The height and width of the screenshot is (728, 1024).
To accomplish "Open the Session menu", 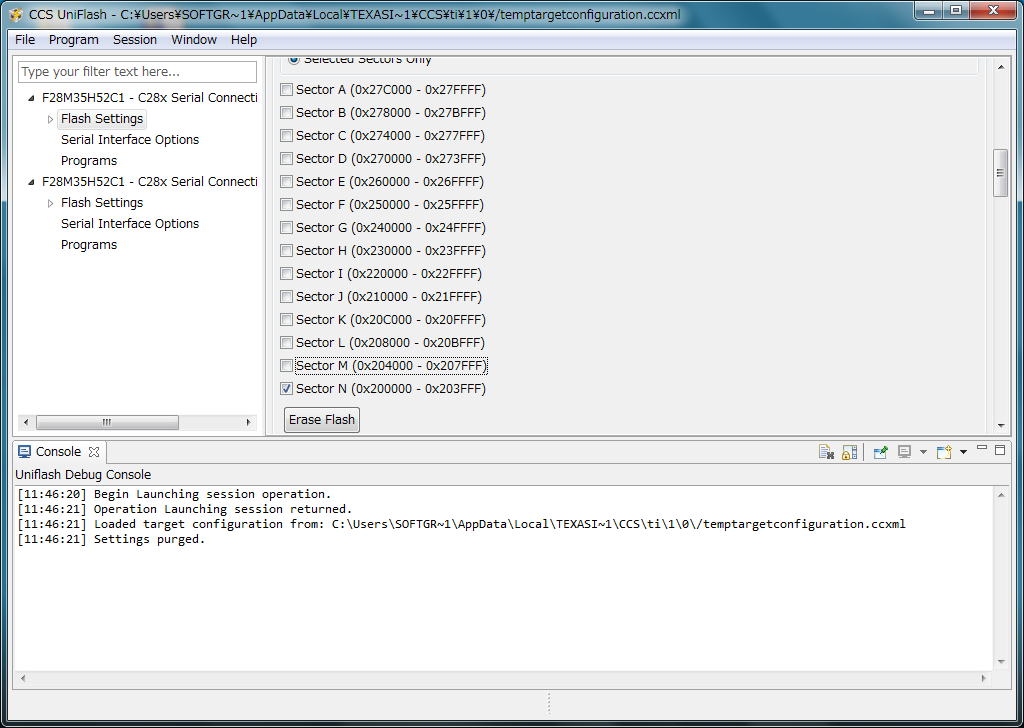I will [x=135, y=40].
